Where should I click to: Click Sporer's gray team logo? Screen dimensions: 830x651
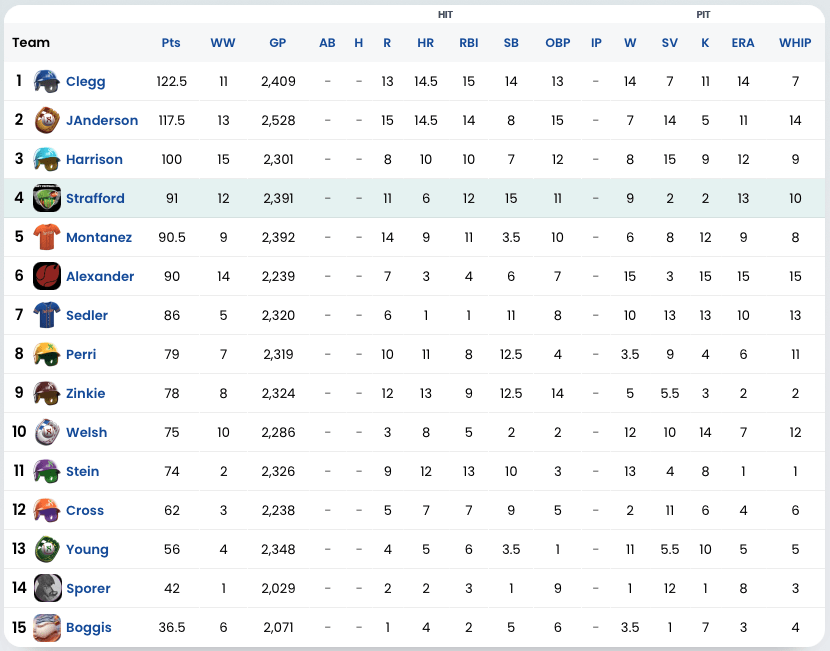pos(47,588)
